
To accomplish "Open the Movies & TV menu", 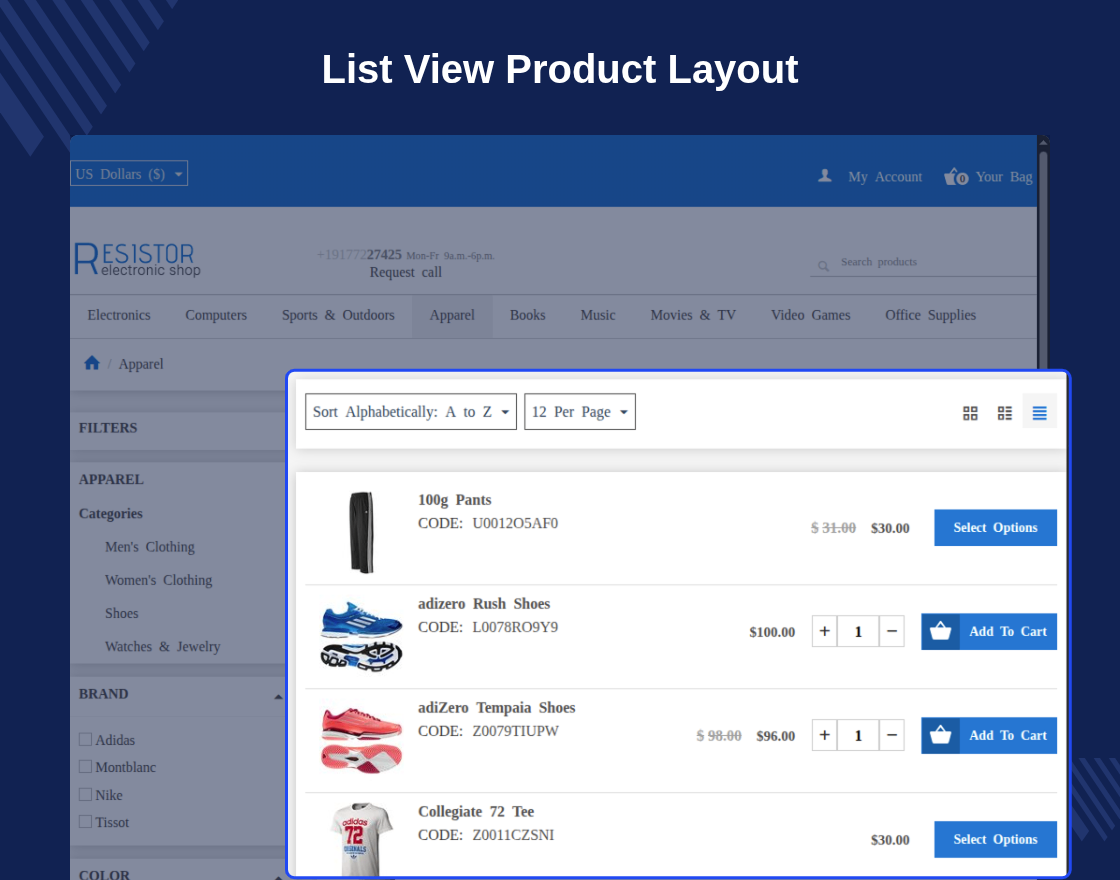I will click(693, 315).
